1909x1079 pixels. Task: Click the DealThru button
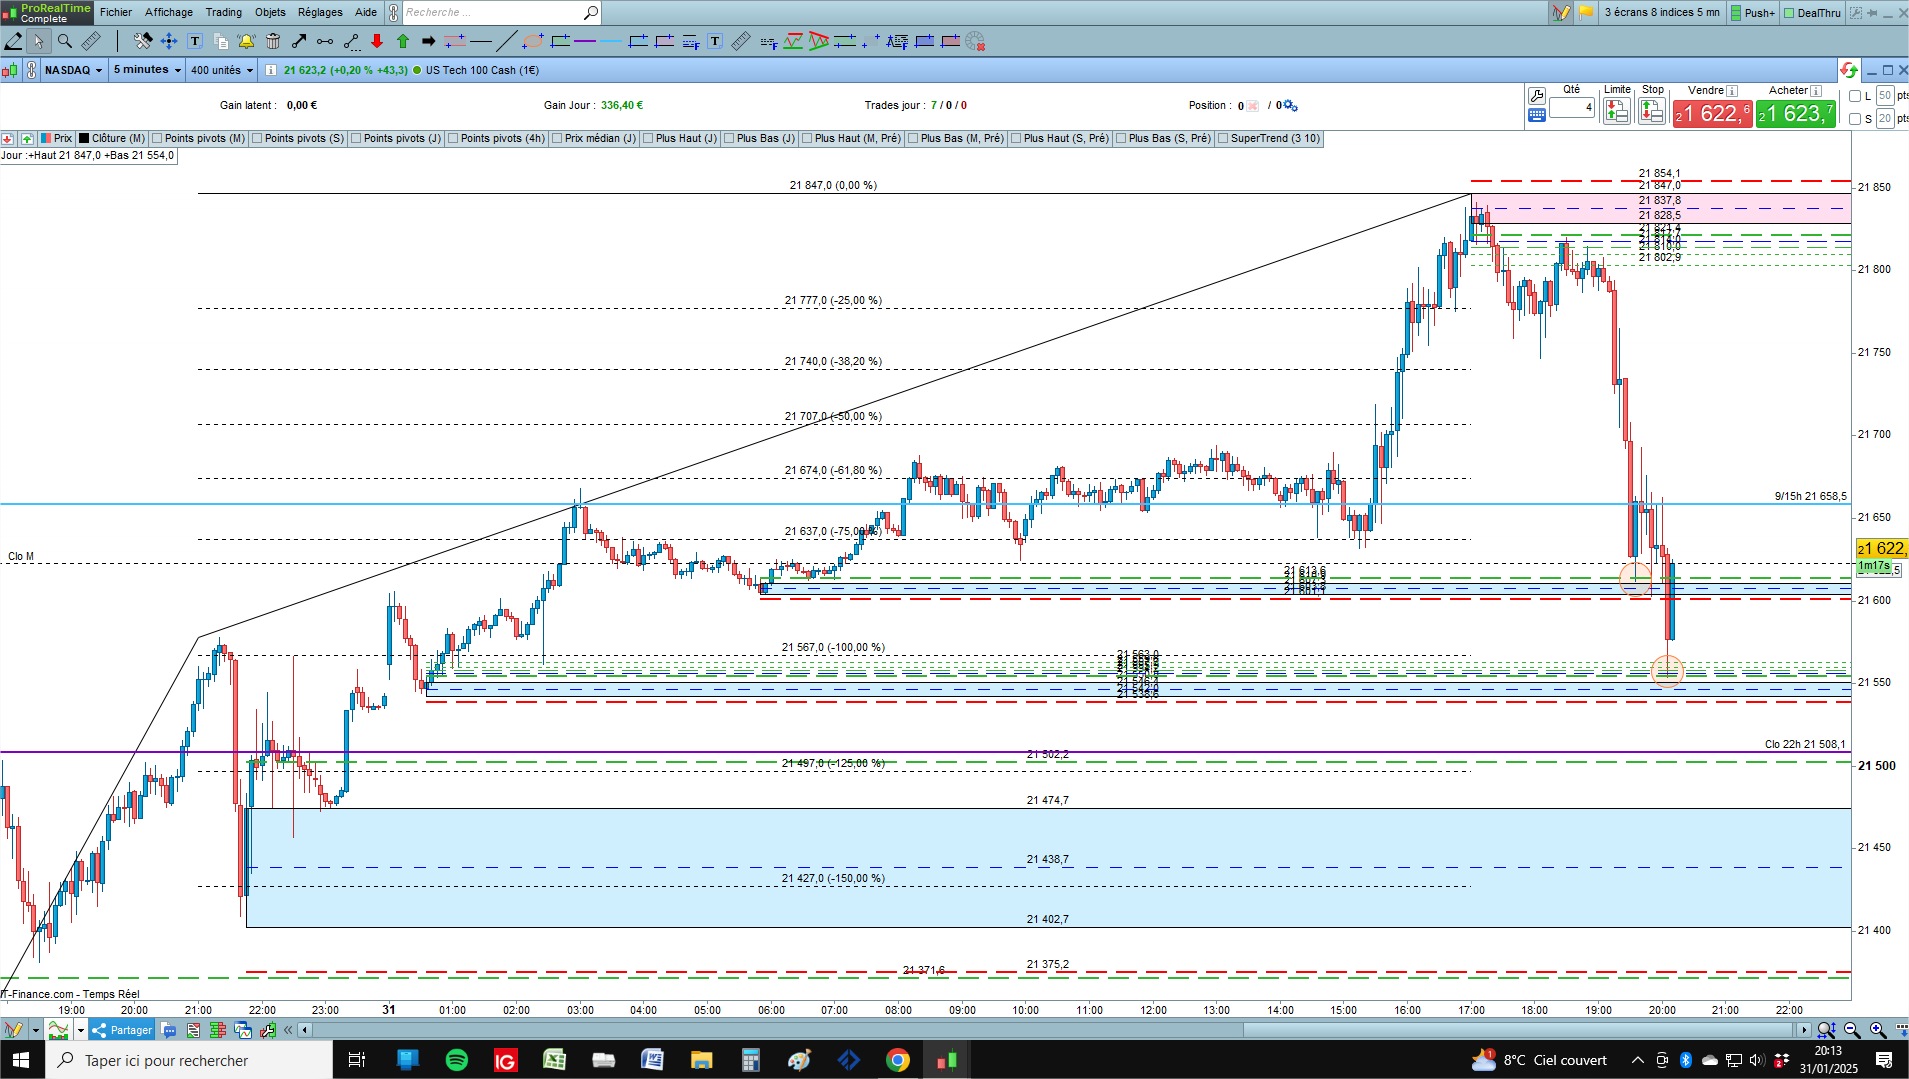click(x=1812, y=13)
